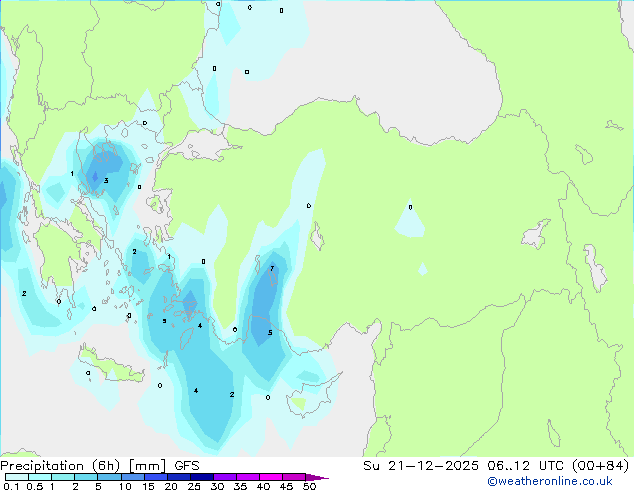Click the 30–35 mm purple legend box
Viewport: 634px width, 490px height.
pyautogui.click(x=225, y=477)
